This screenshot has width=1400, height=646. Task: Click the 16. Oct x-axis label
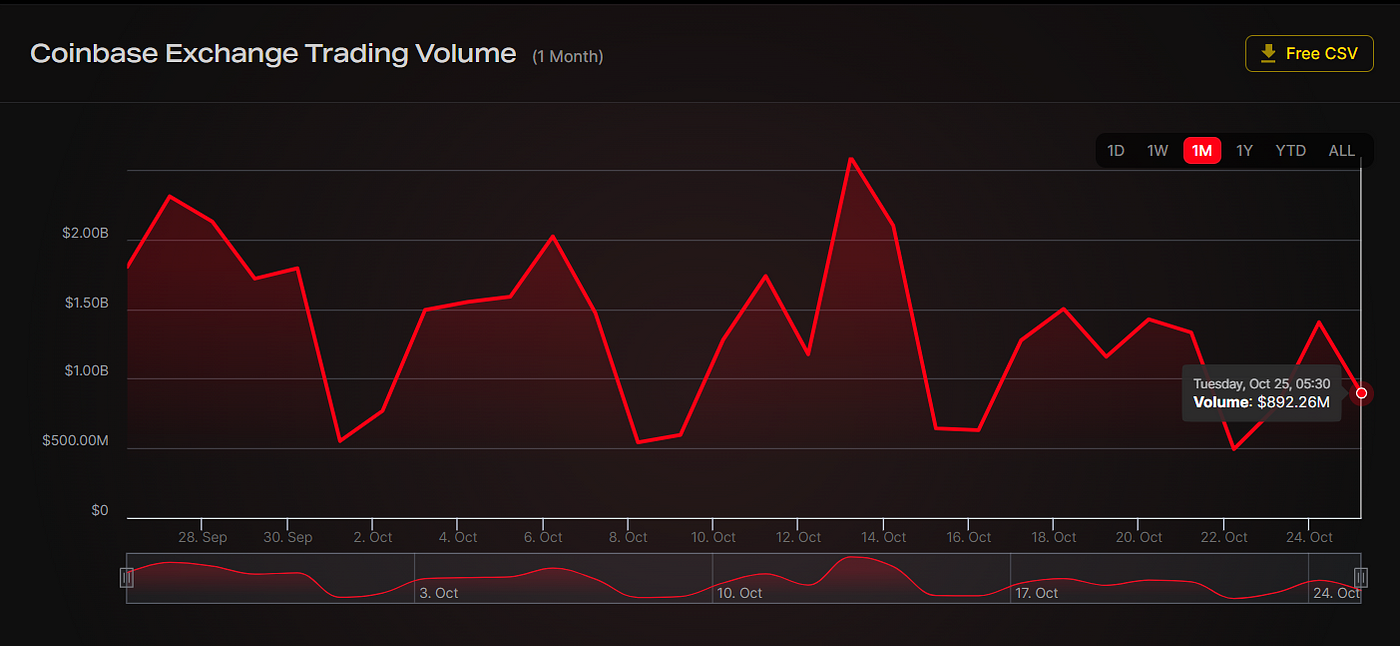pos(967,537)
